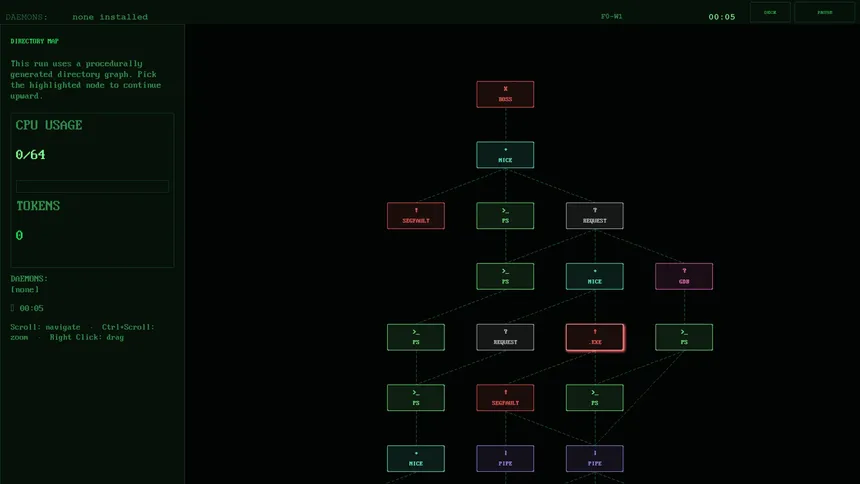Click the SEGFAULT node left of the top PS

[x=416, y=216]
